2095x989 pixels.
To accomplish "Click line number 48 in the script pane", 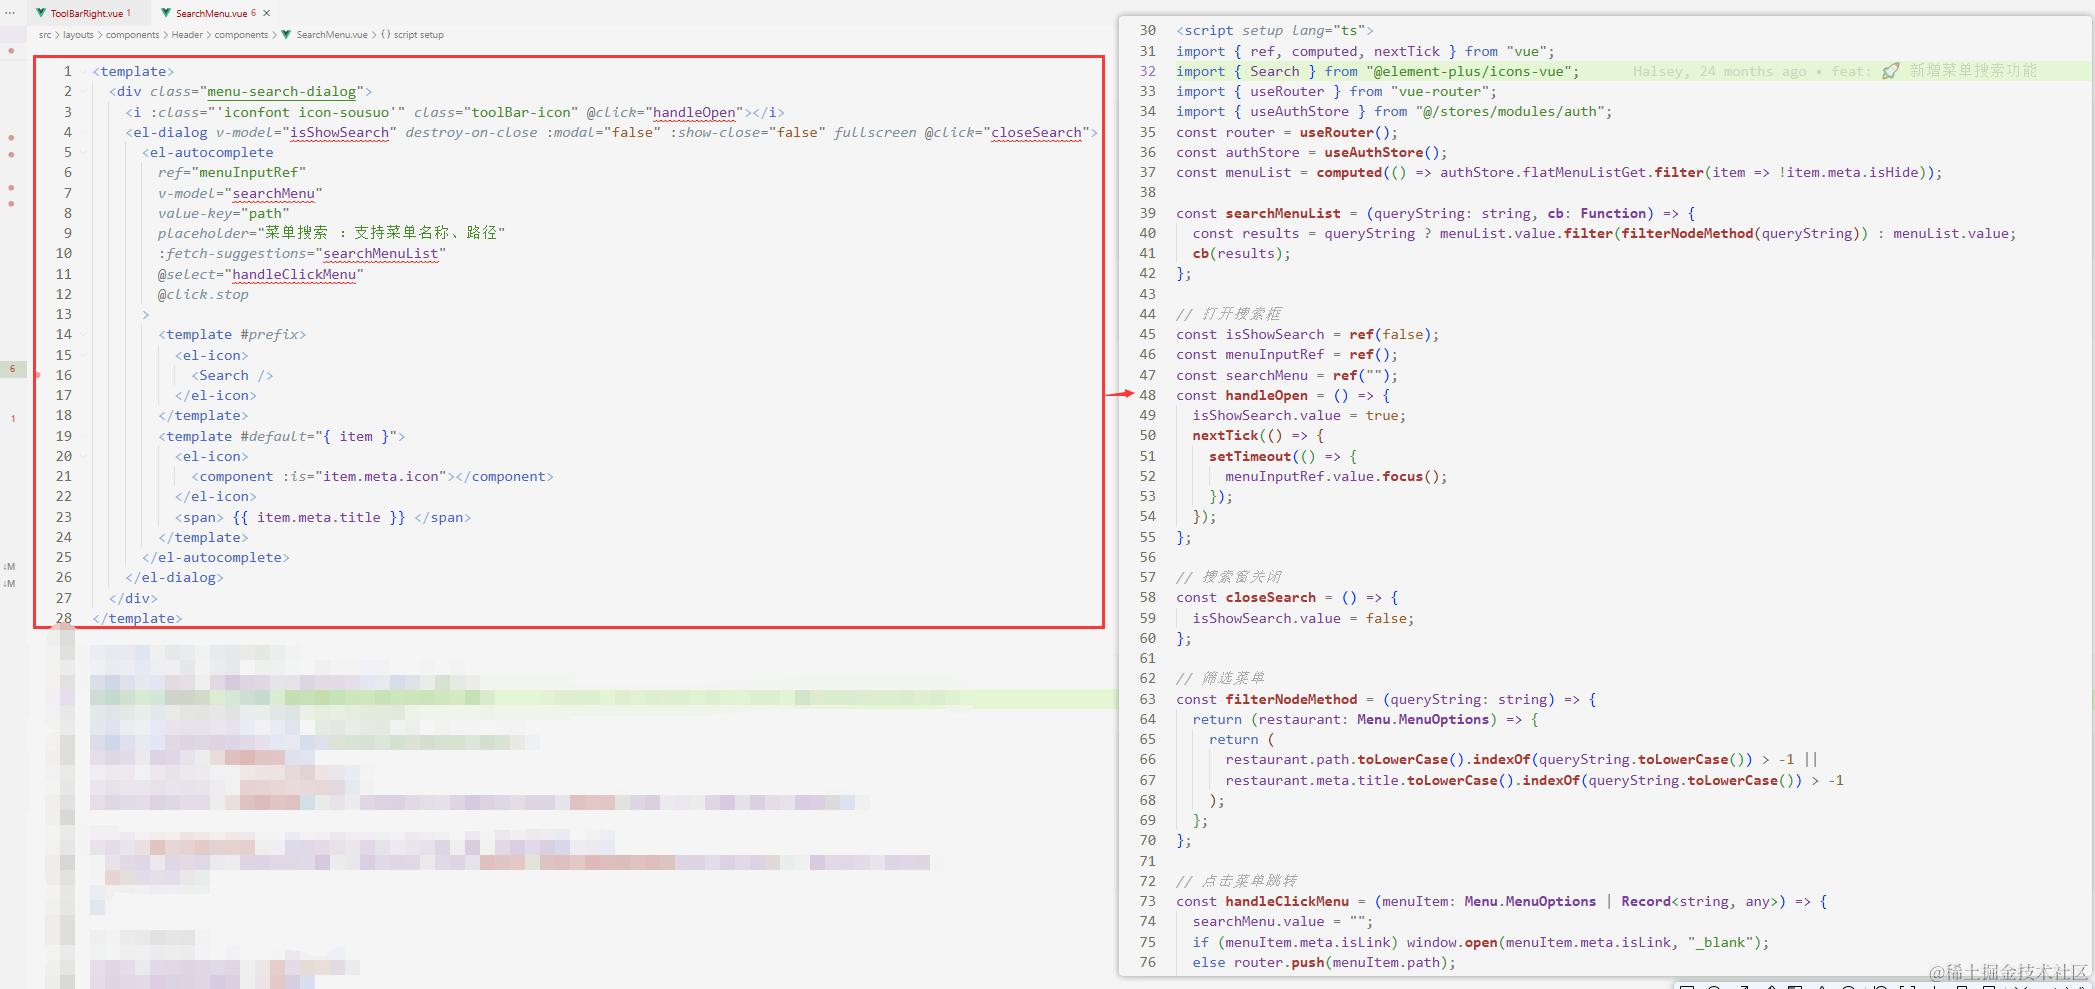I will click(1147, 396).
